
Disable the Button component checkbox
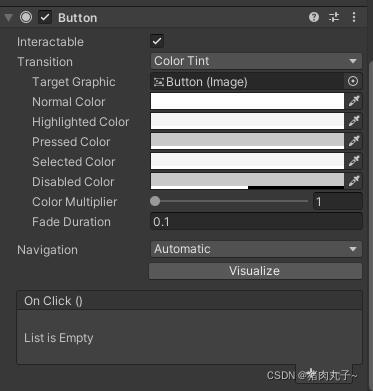coord(45,17)
